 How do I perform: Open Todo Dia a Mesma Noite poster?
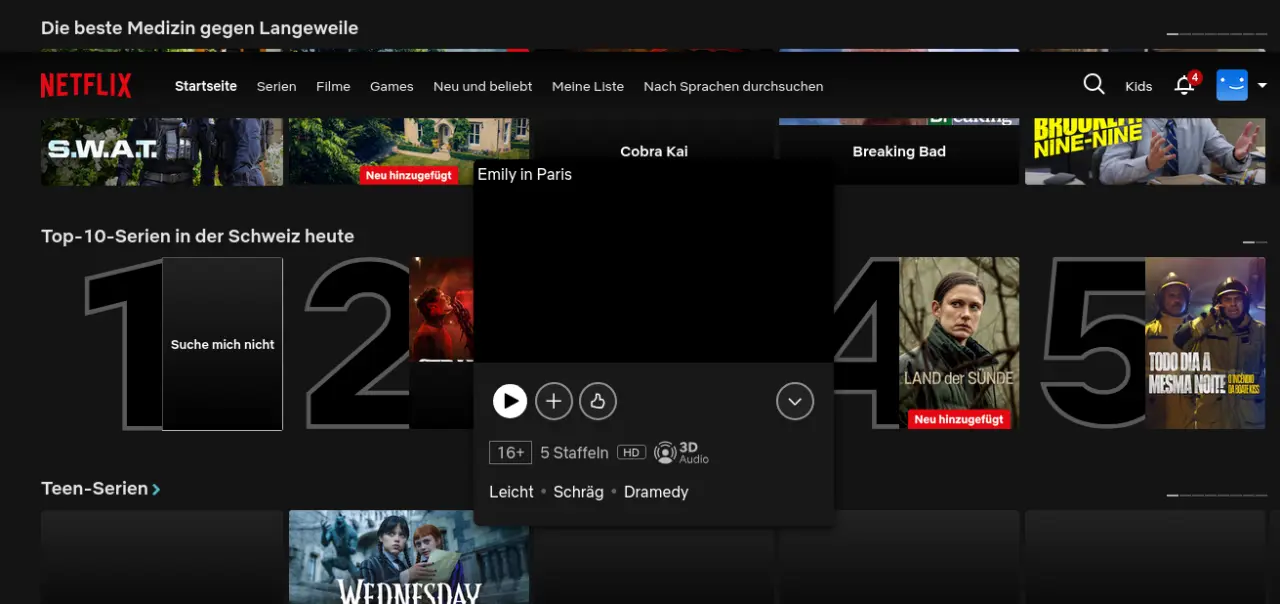[1205, 343]
